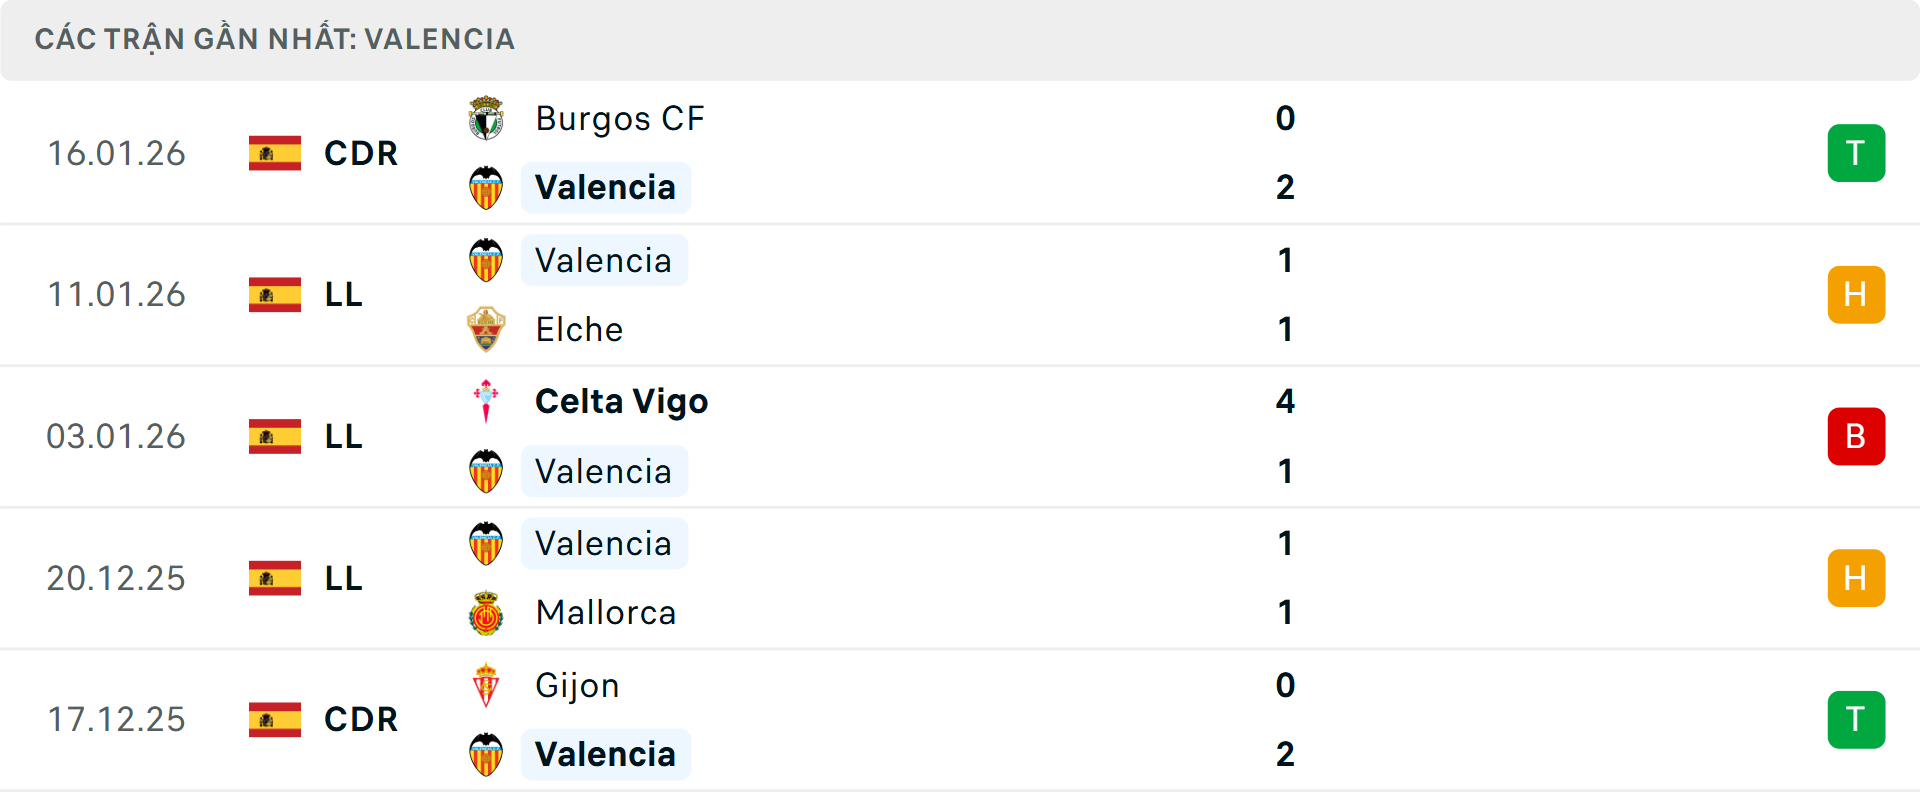Click the CDR label on 17.12.25
Viewport: 1920px width, 792px height.
[360, 720]
